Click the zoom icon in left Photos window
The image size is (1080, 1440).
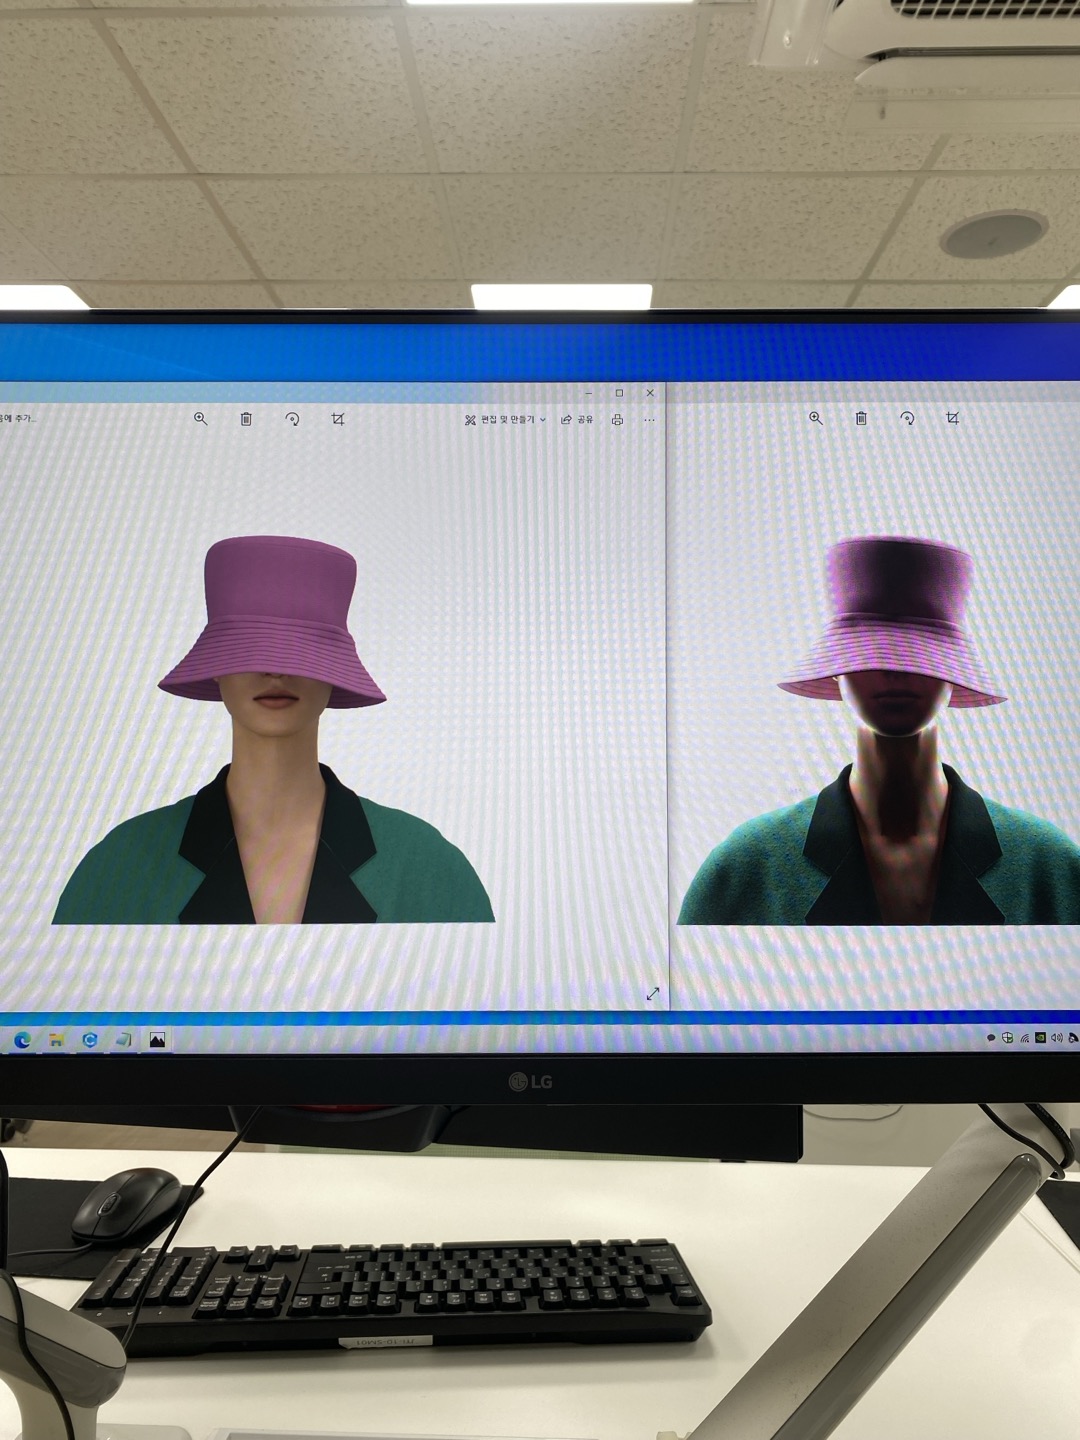point(201,419)
